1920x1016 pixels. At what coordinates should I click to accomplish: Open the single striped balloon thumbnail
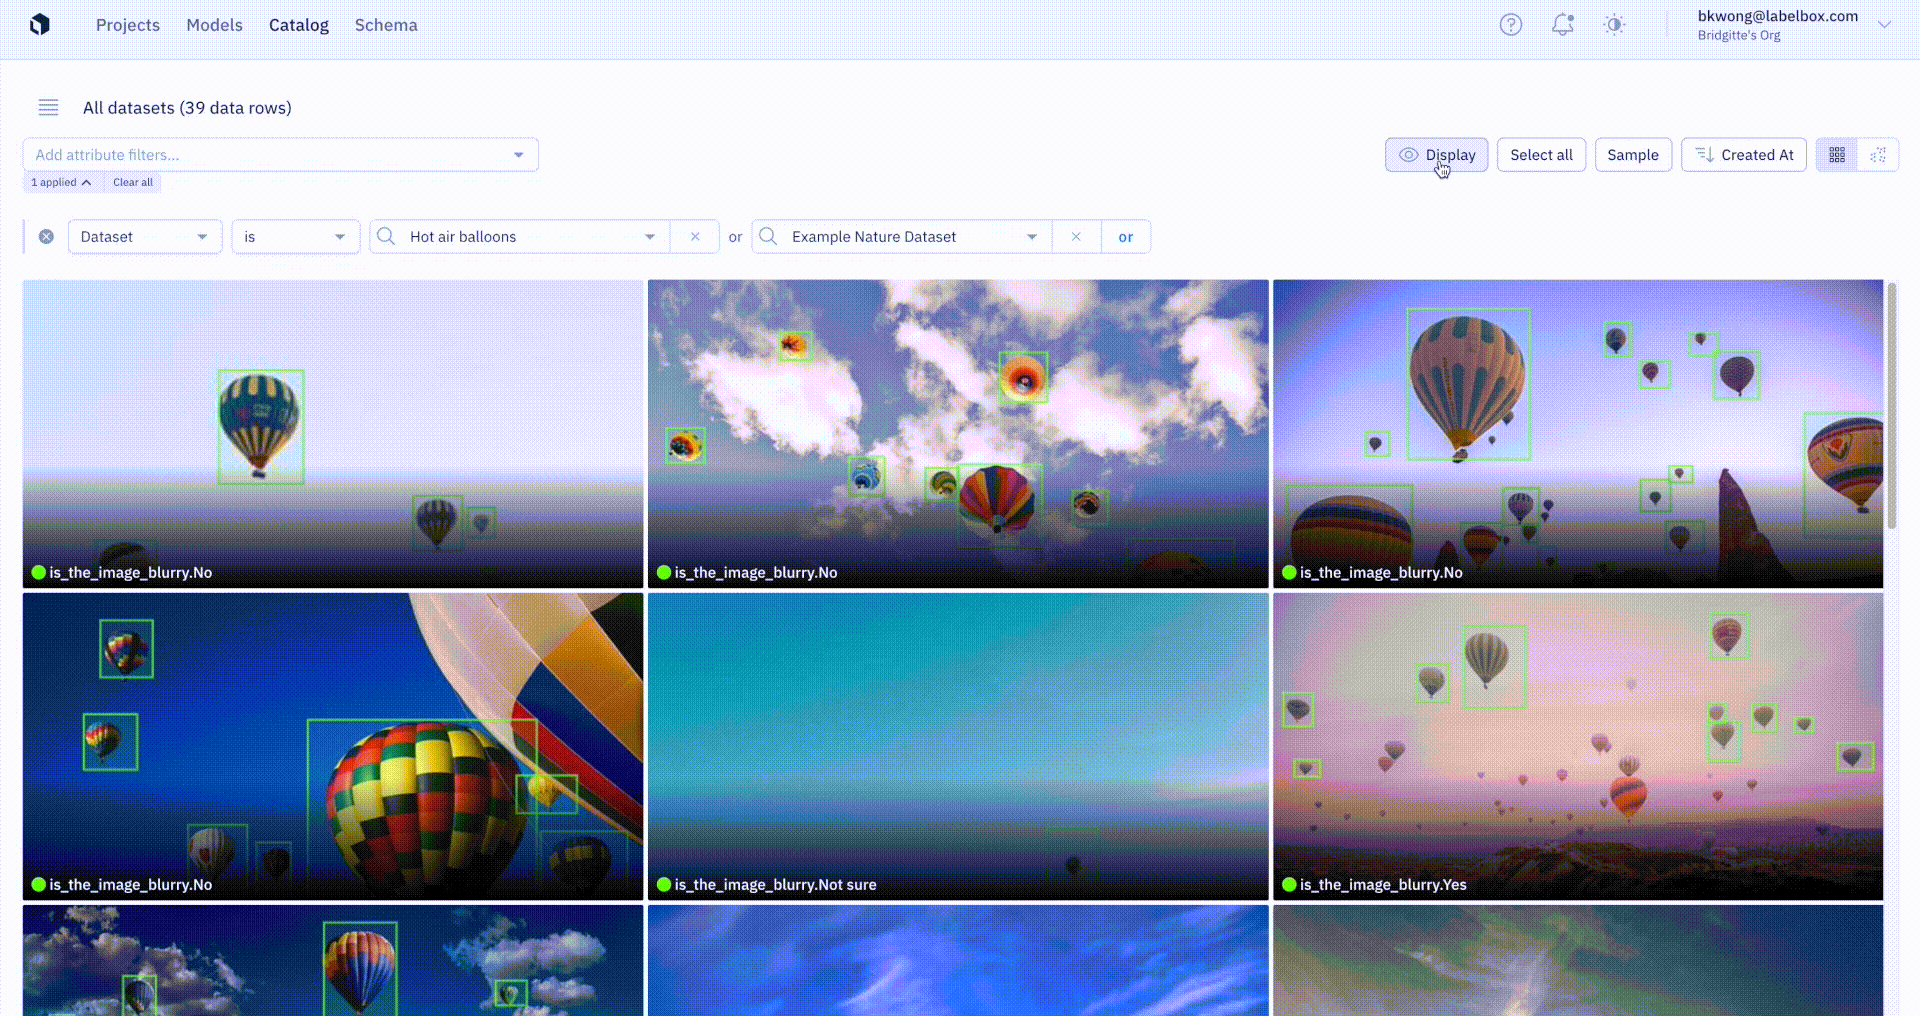click(x=333, y=433)
